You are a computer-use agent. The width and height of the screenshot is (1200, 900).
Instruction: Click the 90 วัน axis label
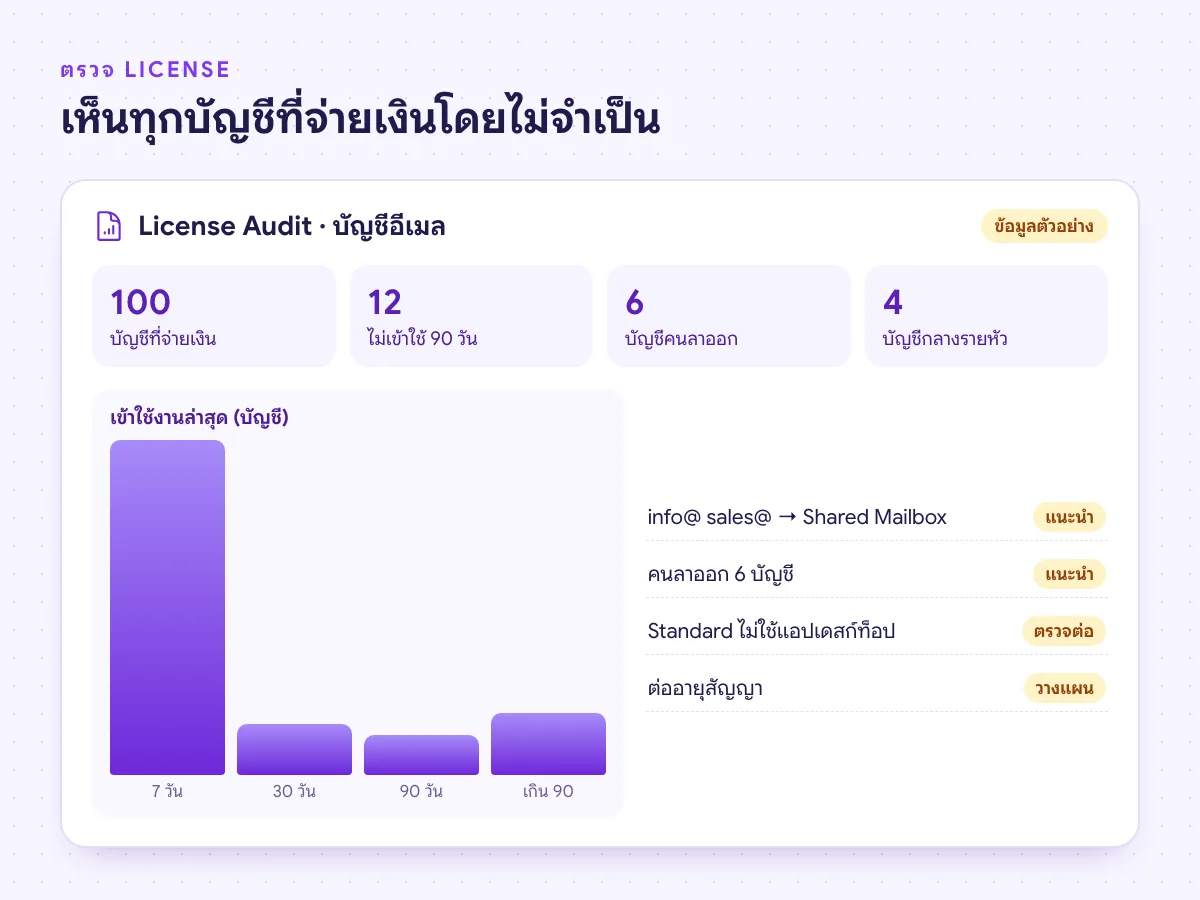pyautogui.click(x=421, y=791)
